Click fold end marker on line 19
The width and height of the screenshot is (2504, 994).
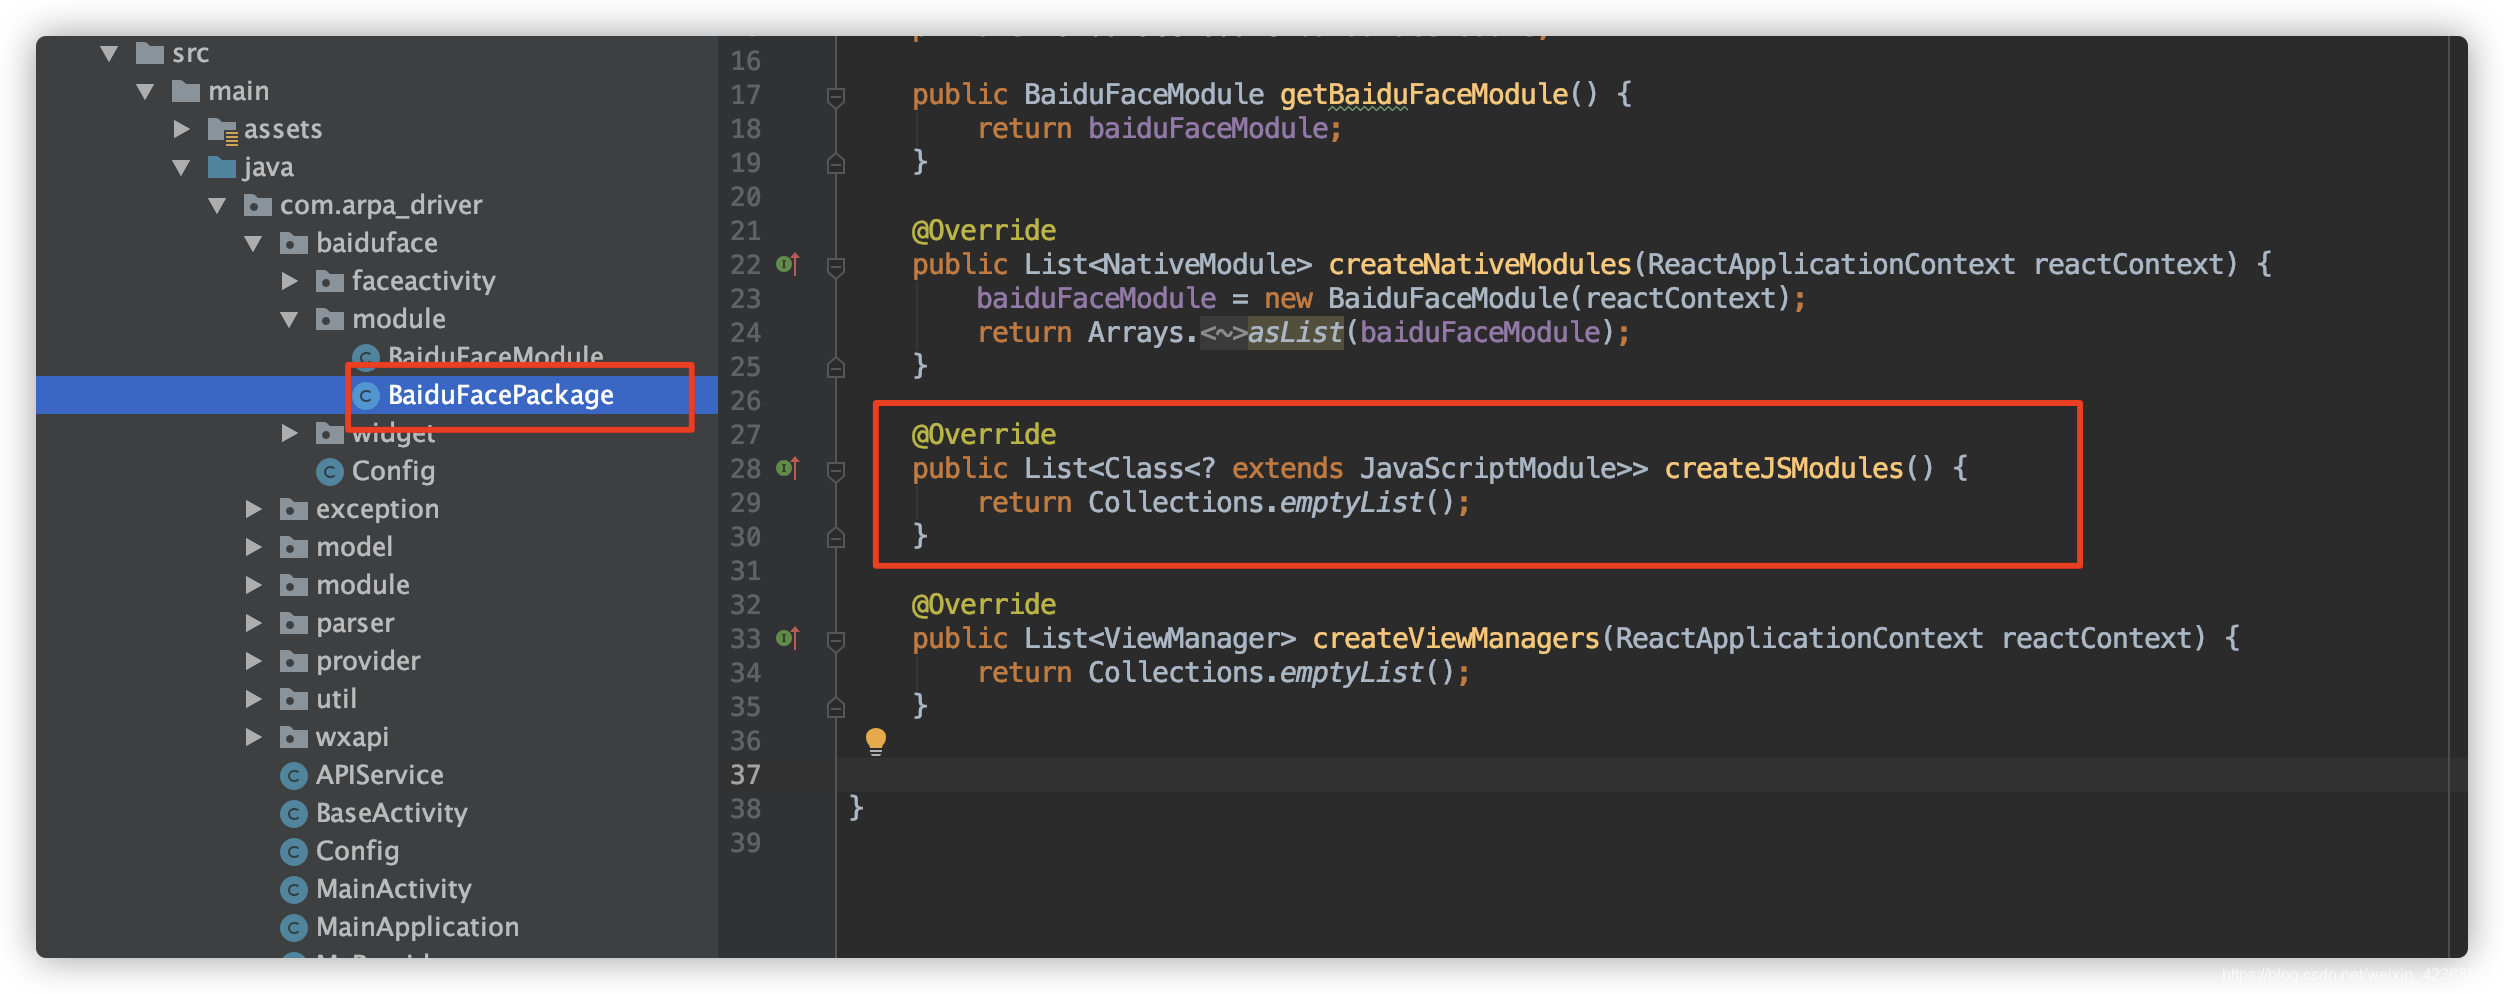click(x=836, y=163)
